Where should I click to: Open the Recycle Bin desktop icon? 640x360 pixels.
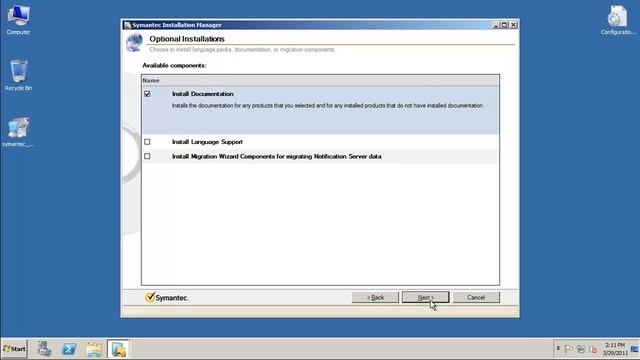click(18, 76)
